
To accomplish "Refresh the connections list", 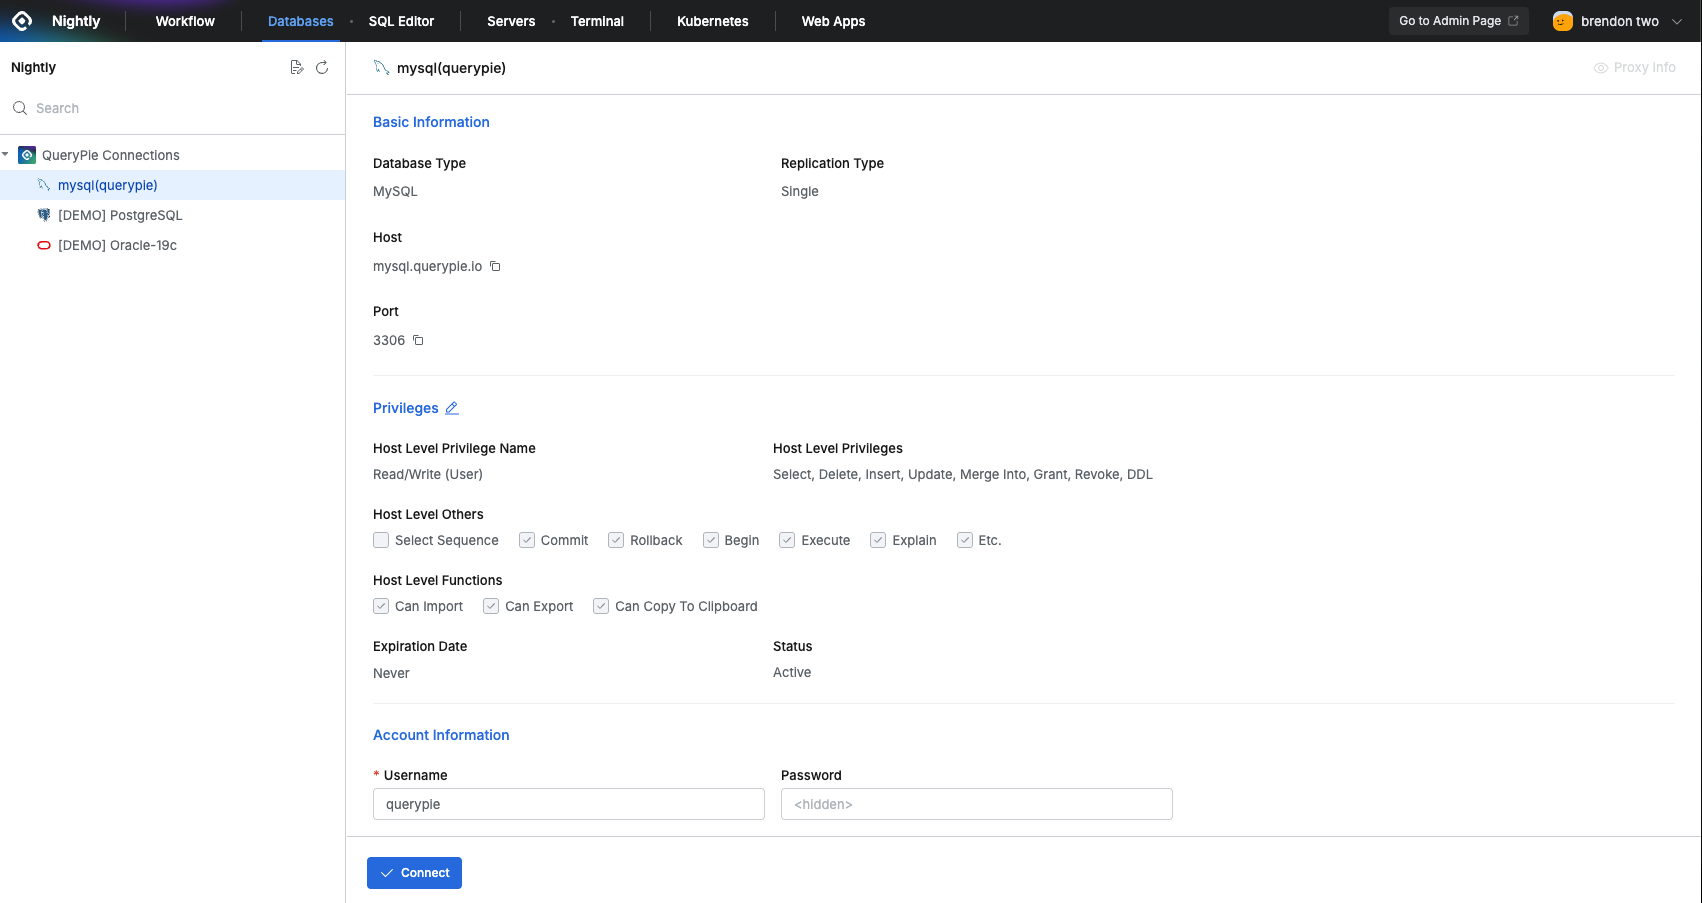I will click(x=322, y=67).
